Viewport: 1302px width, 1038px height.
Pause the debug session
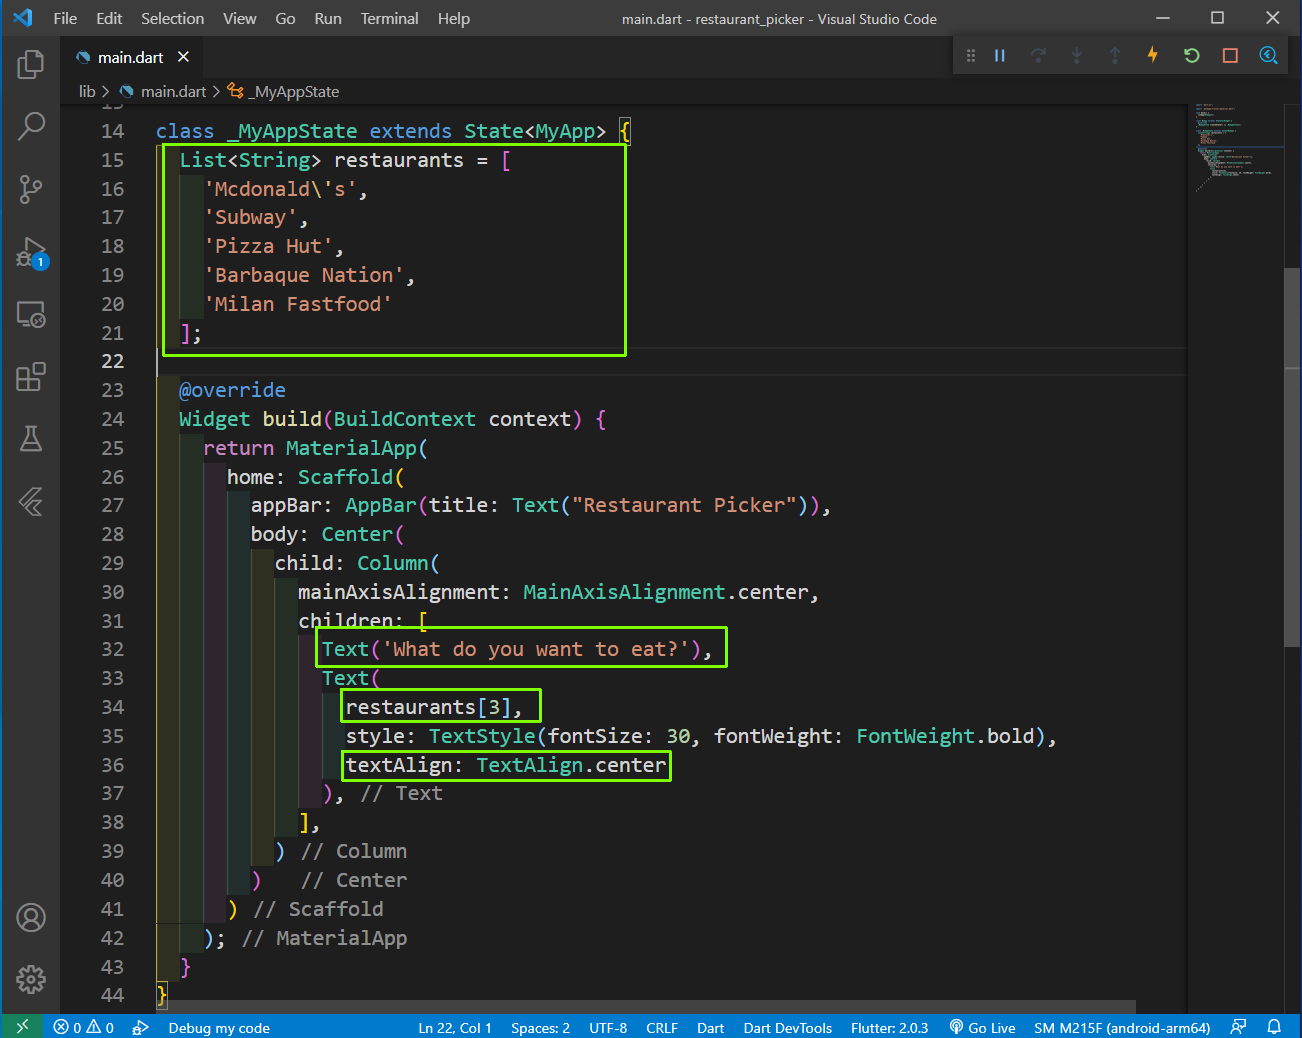tap(1000, 55)
